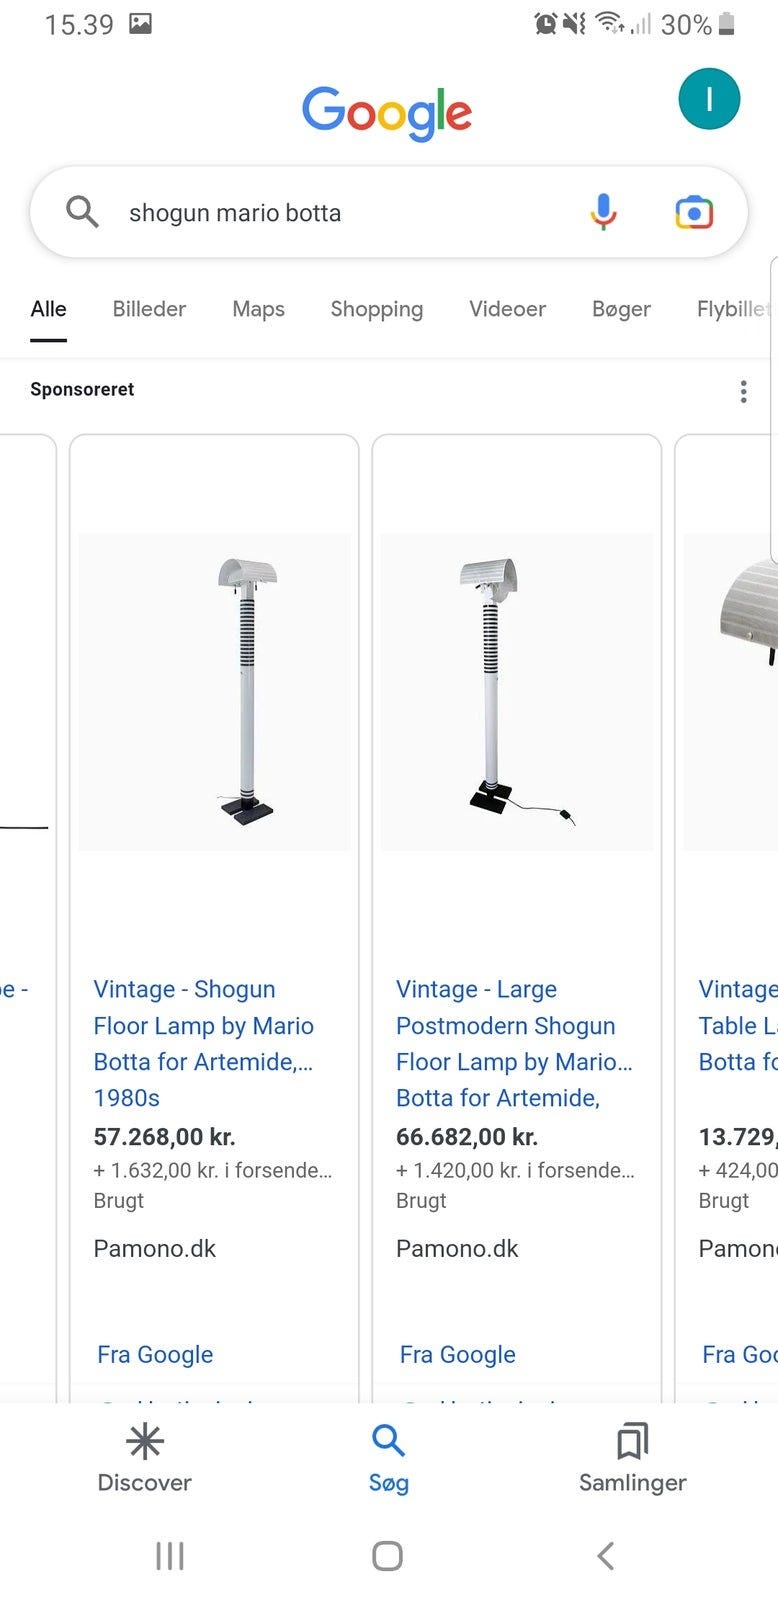Open Large Postmodern Shogun Floor Lamp link
Image resolution: width=778 pixels, height=1600 pixels.
[x=514, y=1043]
